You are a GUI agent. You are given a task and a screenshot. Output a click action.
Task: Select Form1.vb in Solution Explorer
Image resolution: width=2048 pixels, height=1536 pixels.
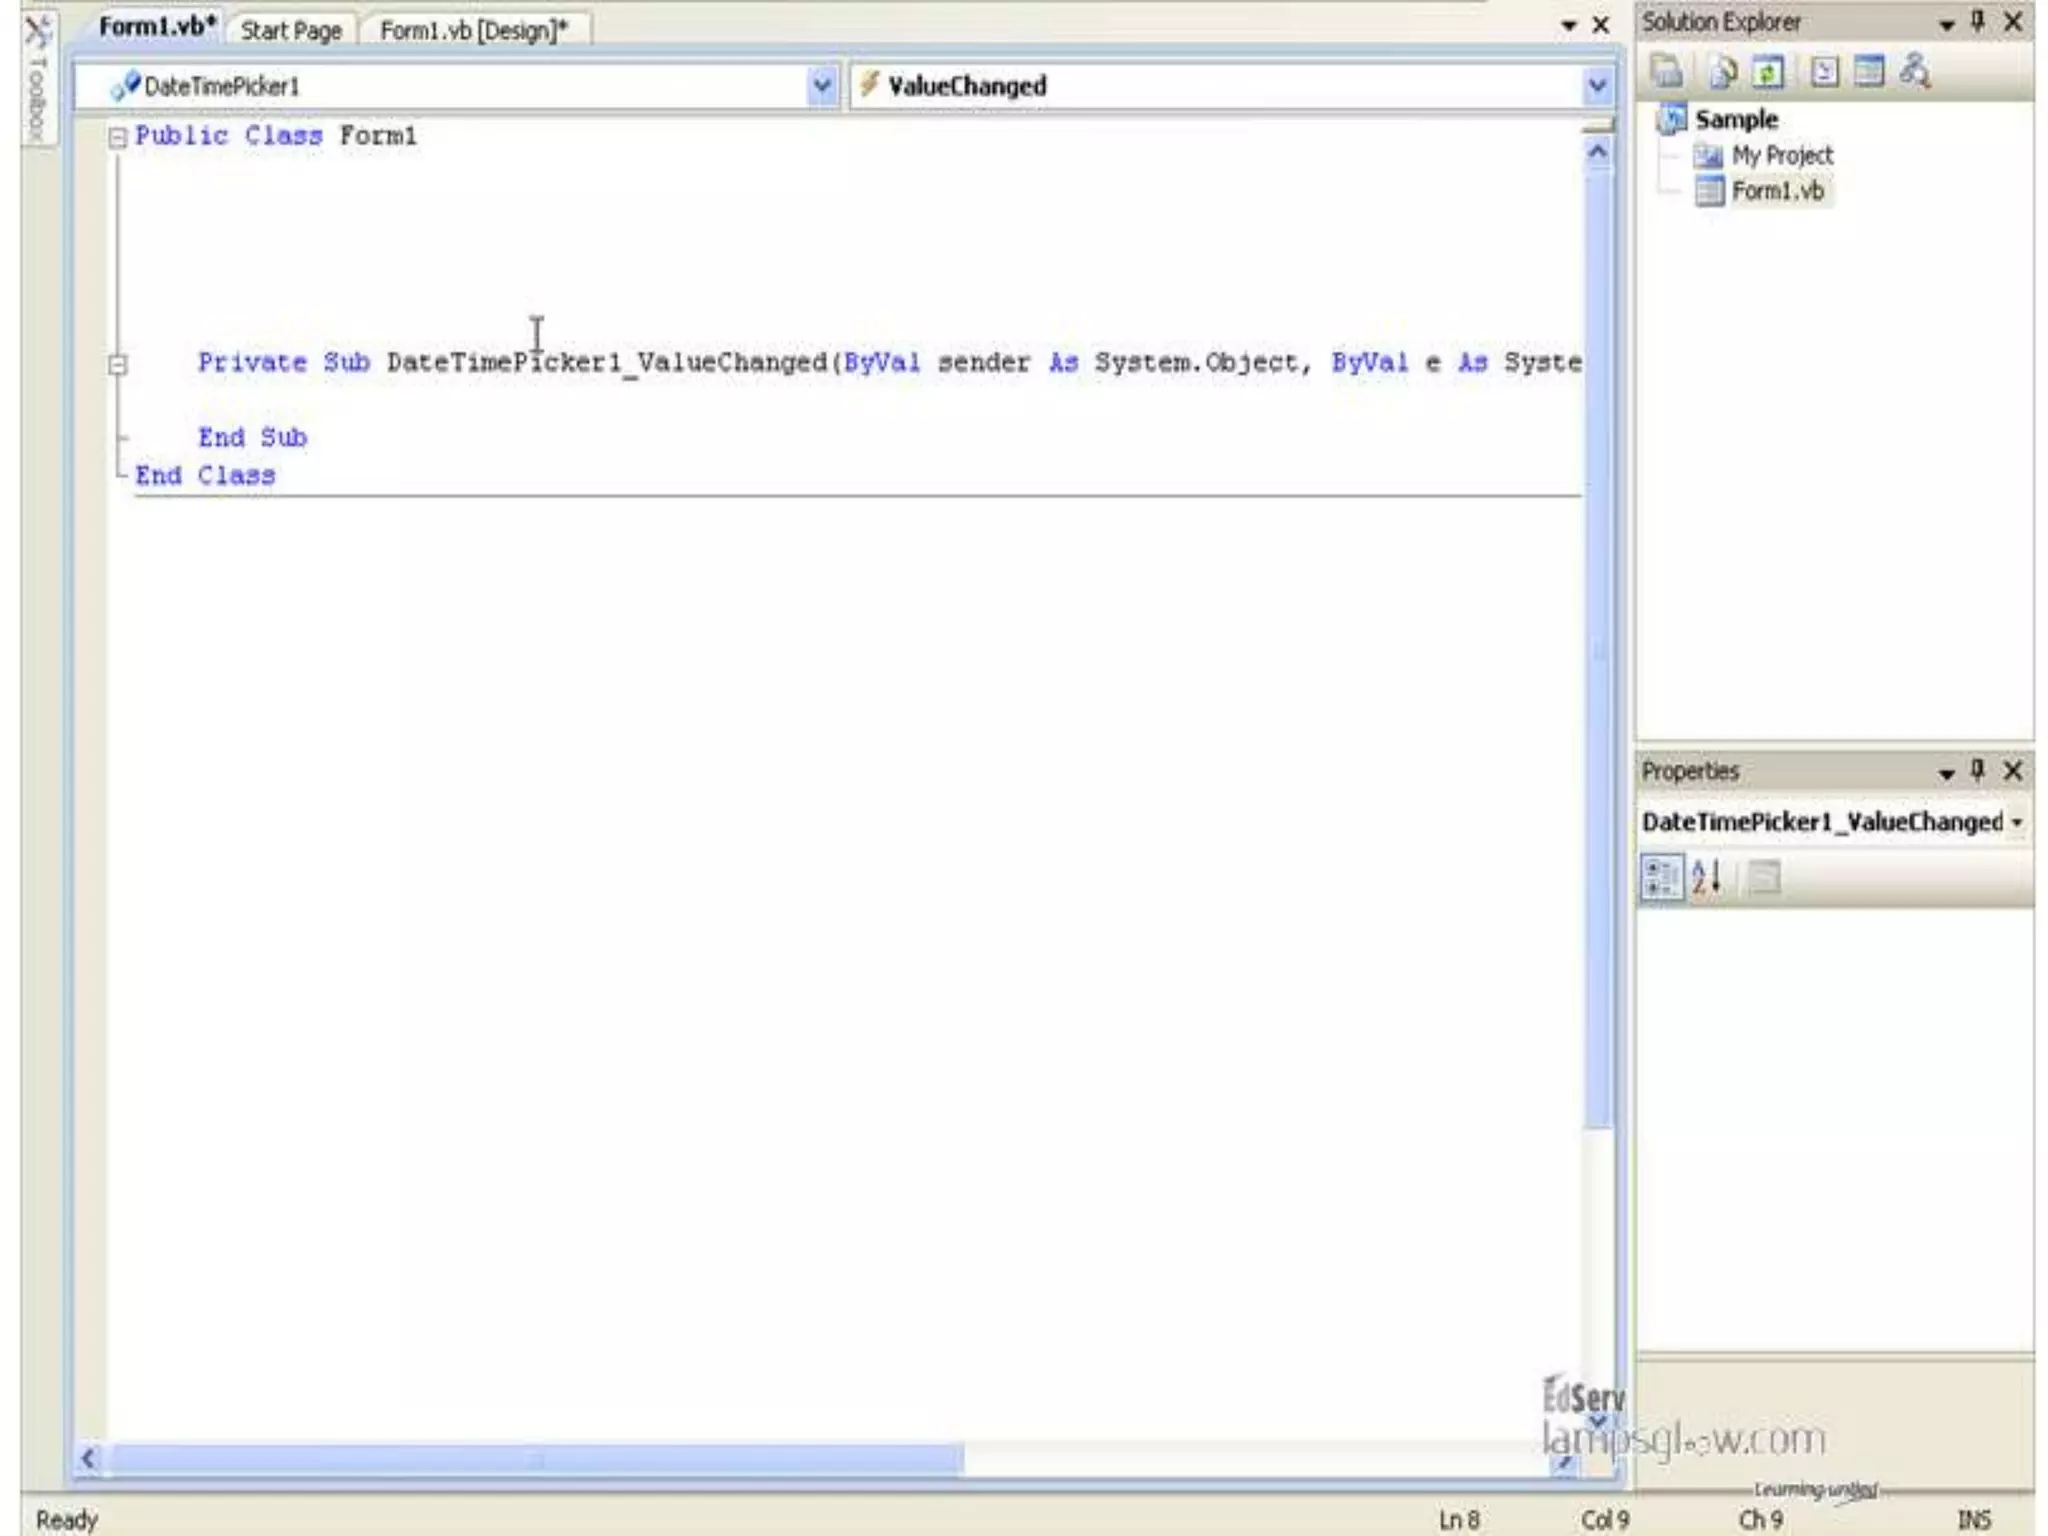click(x=1777, y=191)
